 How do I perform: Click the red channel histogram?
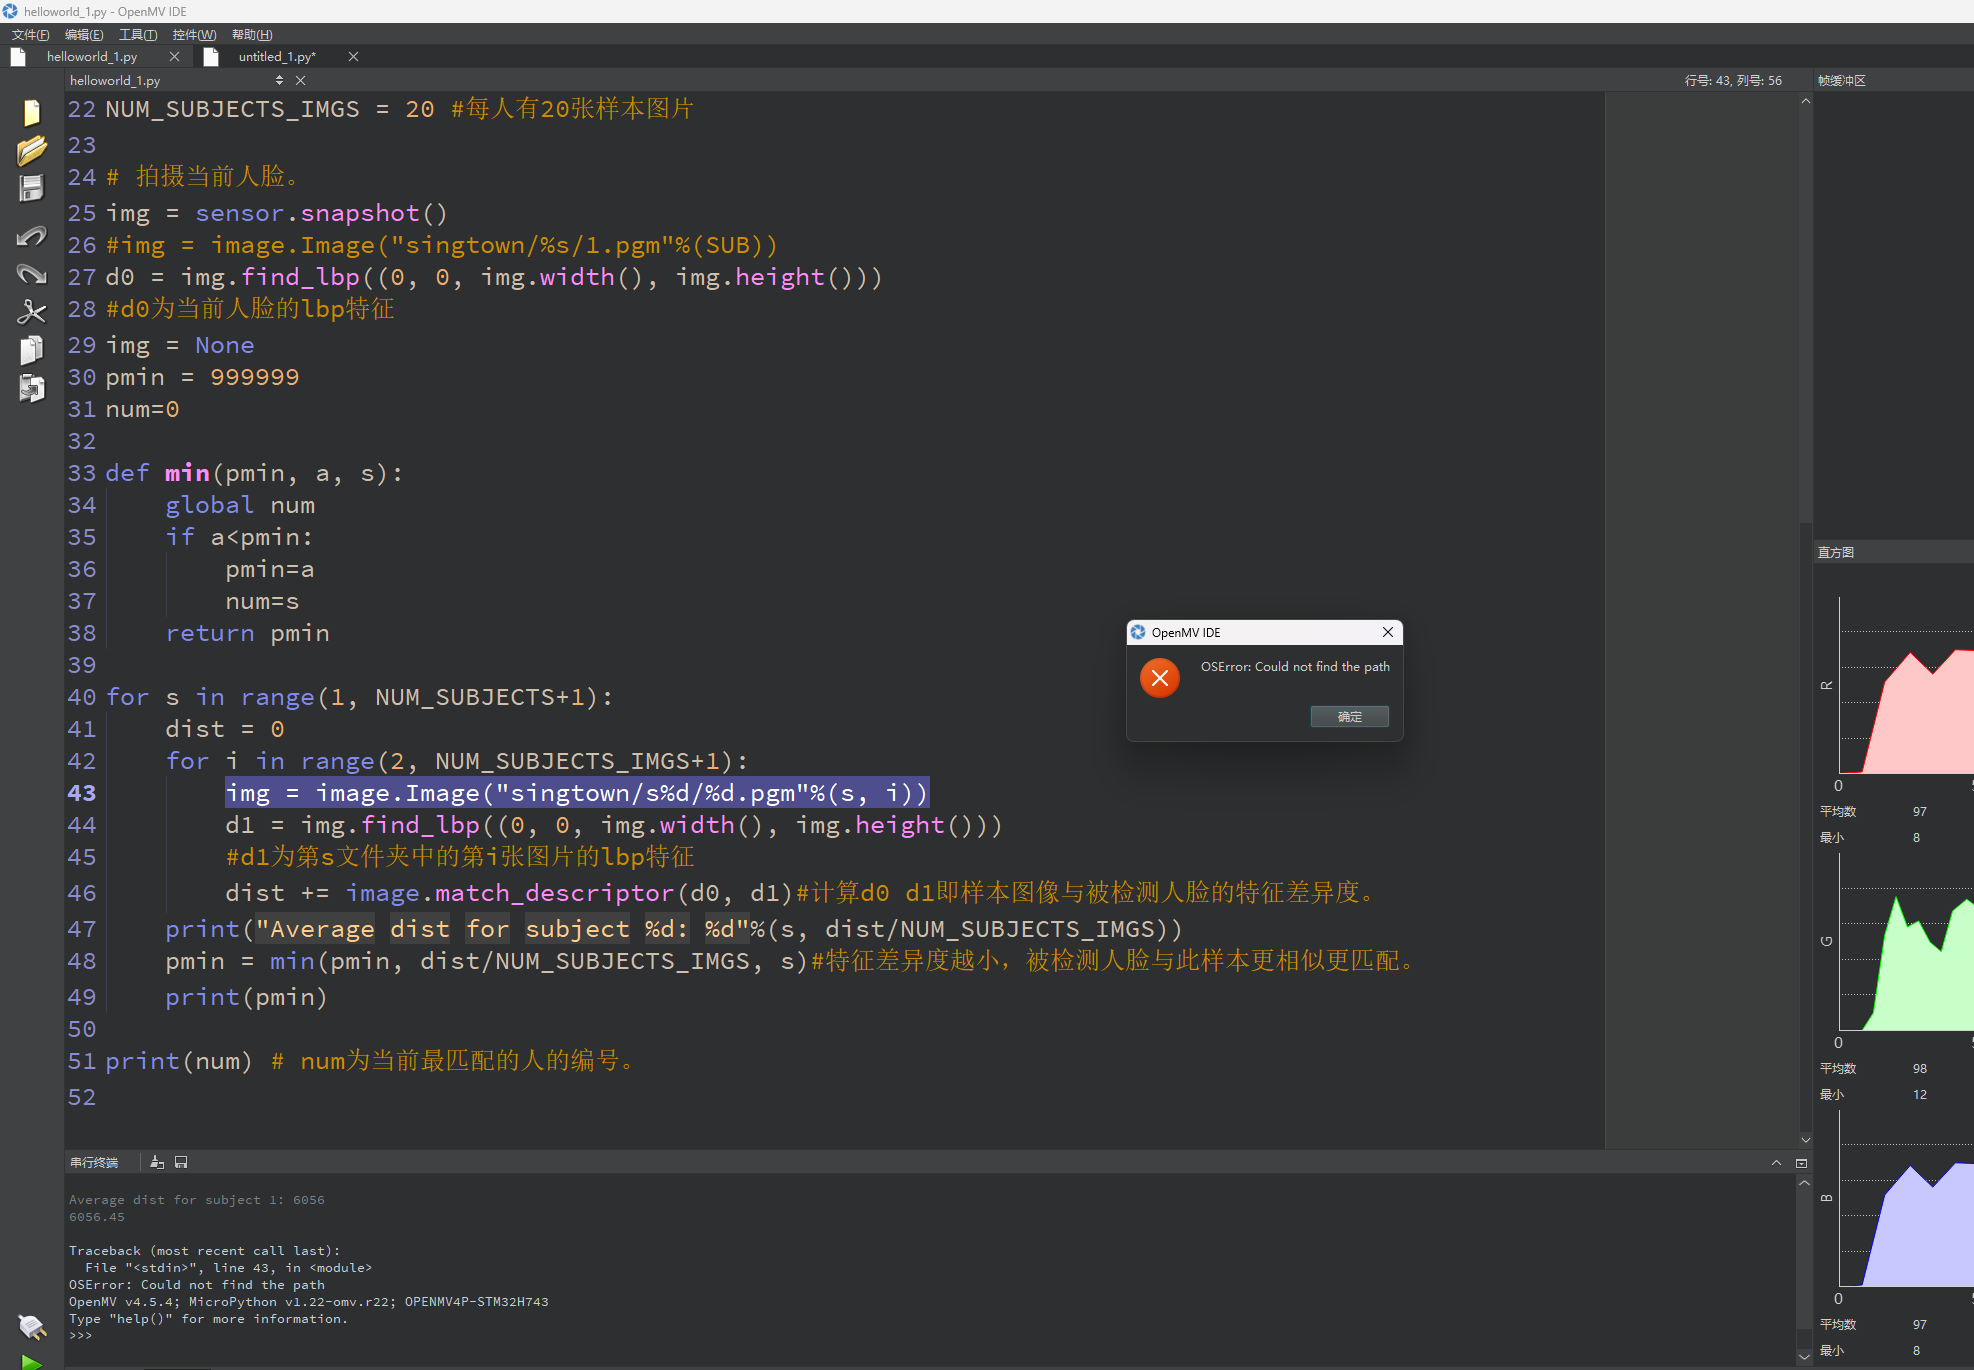(1906, 686)
